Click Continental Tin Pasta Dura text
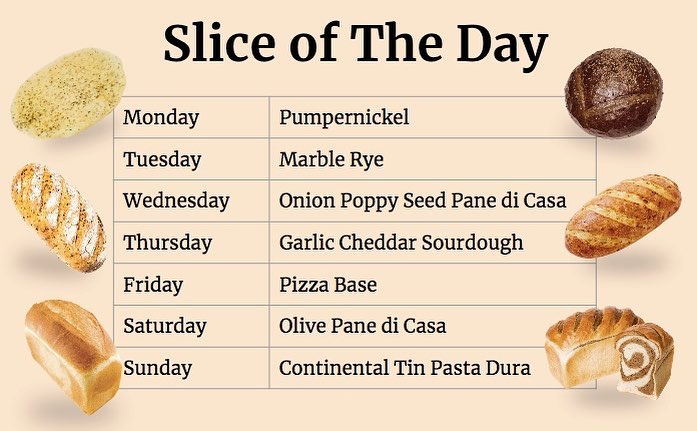 pos(404,368)
